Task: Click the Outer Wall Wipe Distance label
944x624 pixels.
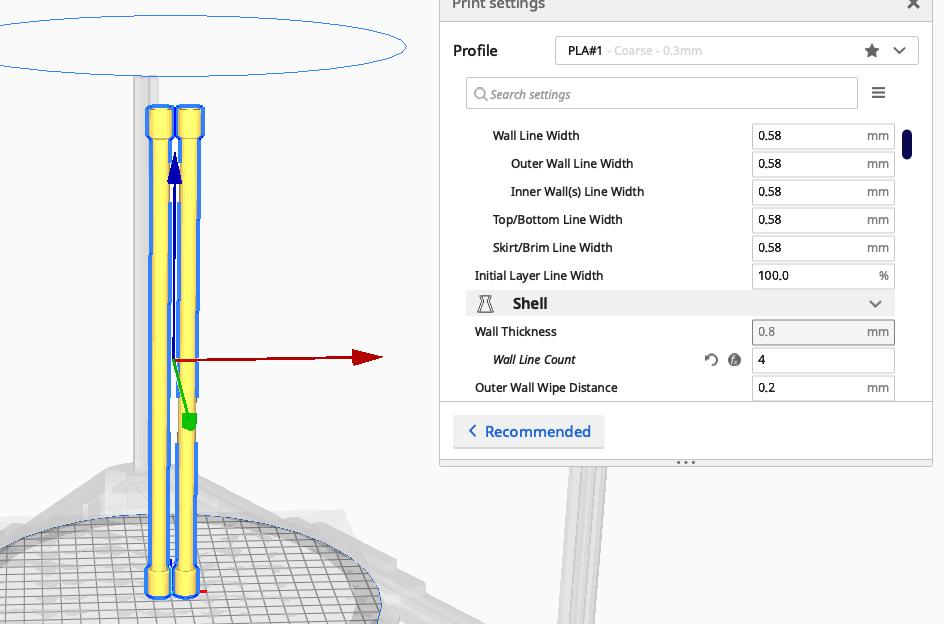Action: coord(546,388)
